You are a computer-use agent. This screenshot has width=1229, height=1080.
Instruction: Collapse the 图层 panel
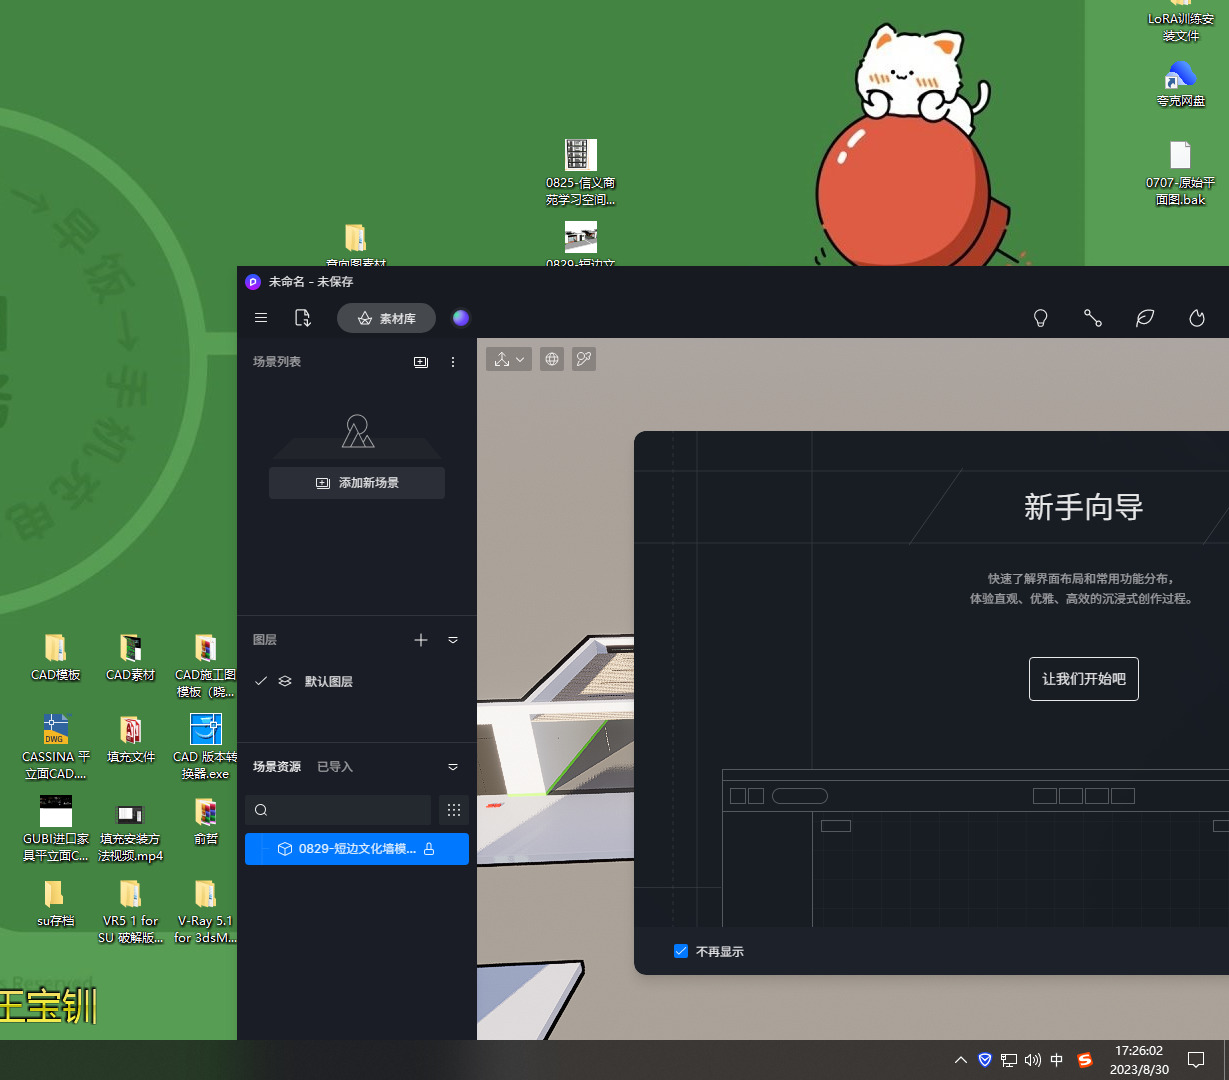coord(453,640)
